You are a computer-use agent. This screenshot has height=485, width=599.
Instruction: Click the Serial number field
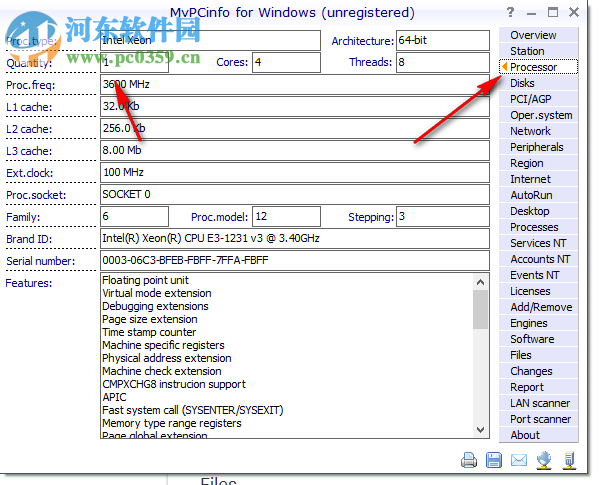[295, 260]
